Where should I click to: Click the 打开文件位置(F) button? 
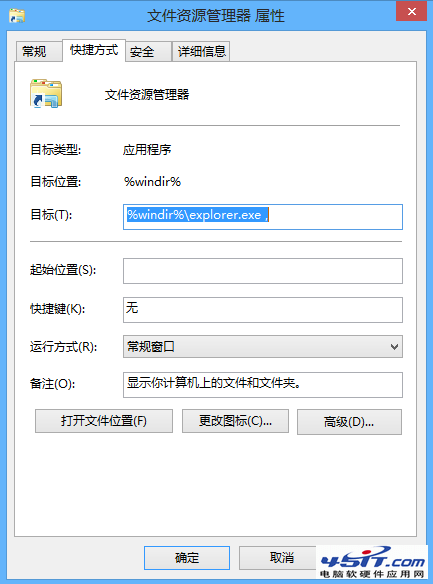point(104,421)
